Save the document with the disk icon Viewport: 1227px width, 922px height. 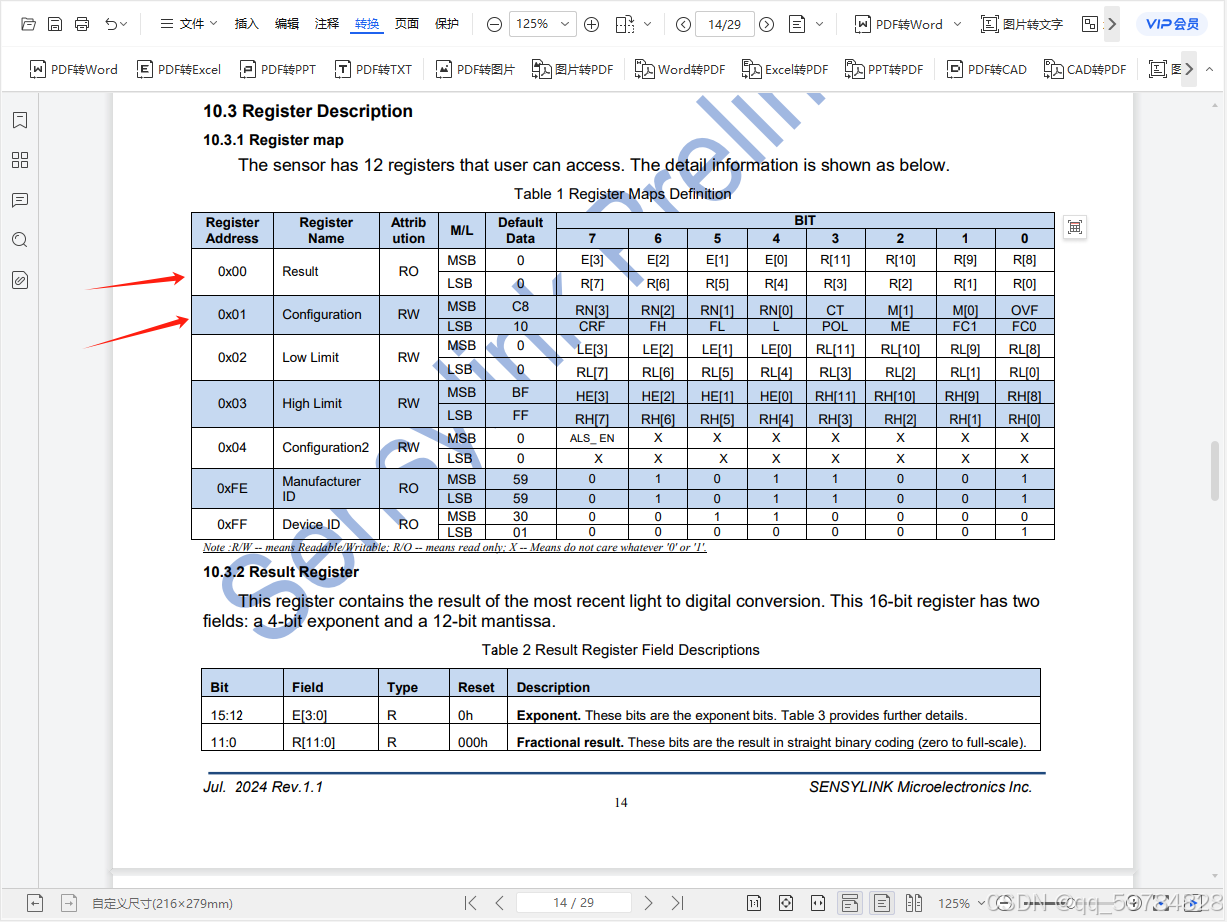[55, 24]
